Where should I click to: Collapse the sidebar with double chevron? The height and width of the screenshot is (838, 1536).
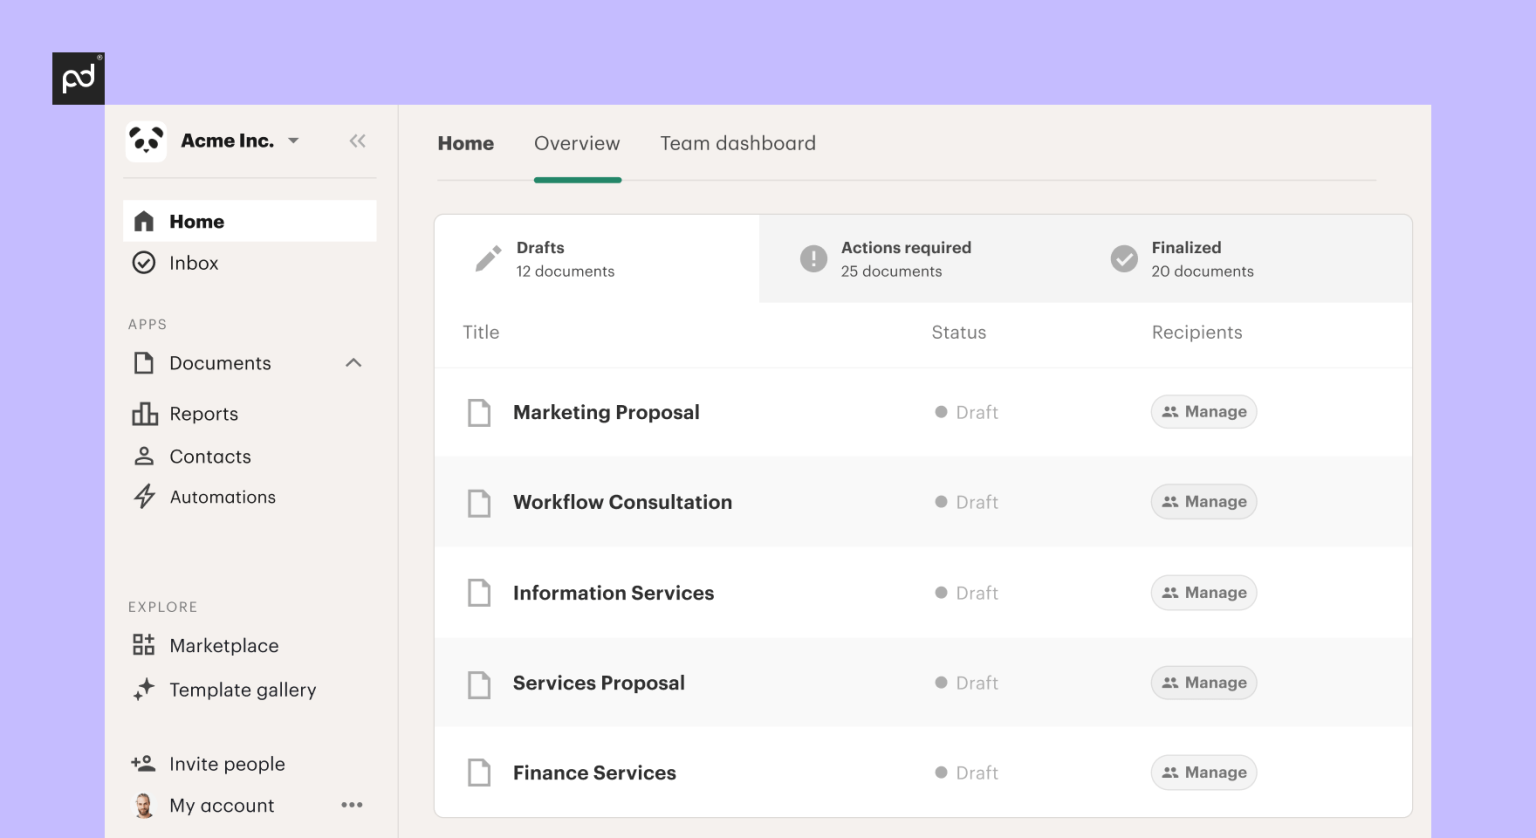[357, 141]
